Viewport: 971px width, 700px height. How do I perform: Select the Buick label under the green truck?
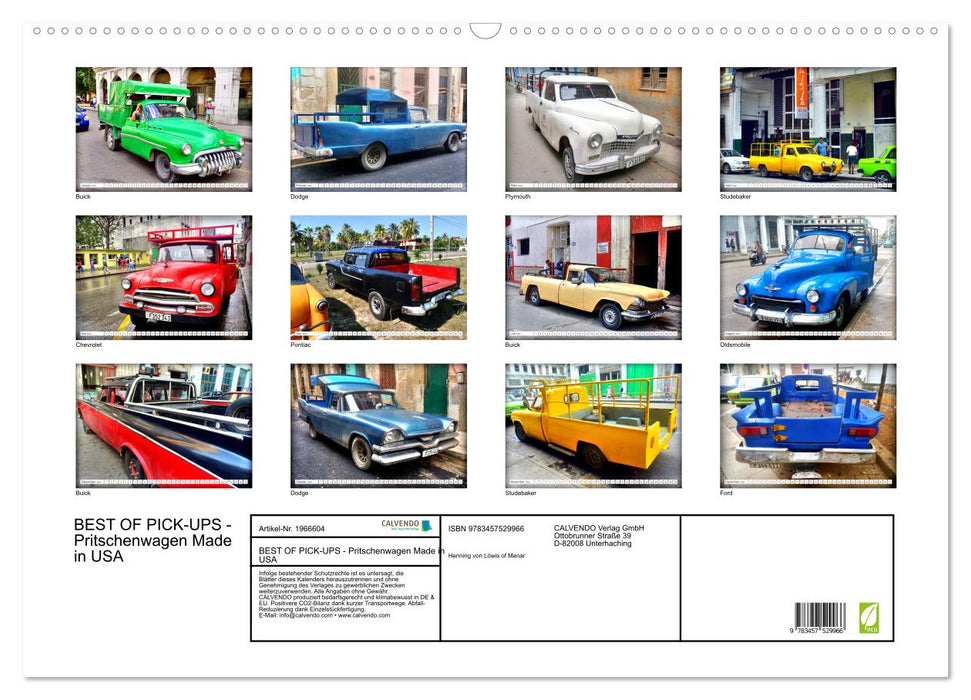pos(83,196)
